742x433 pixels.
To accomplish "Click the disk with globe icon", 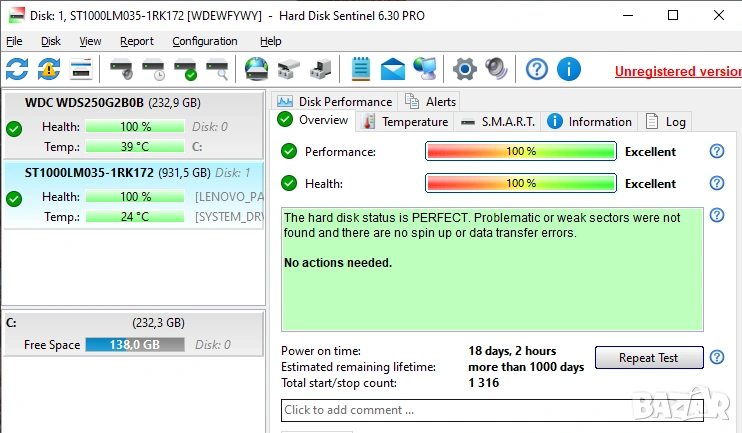I will 256,69.
